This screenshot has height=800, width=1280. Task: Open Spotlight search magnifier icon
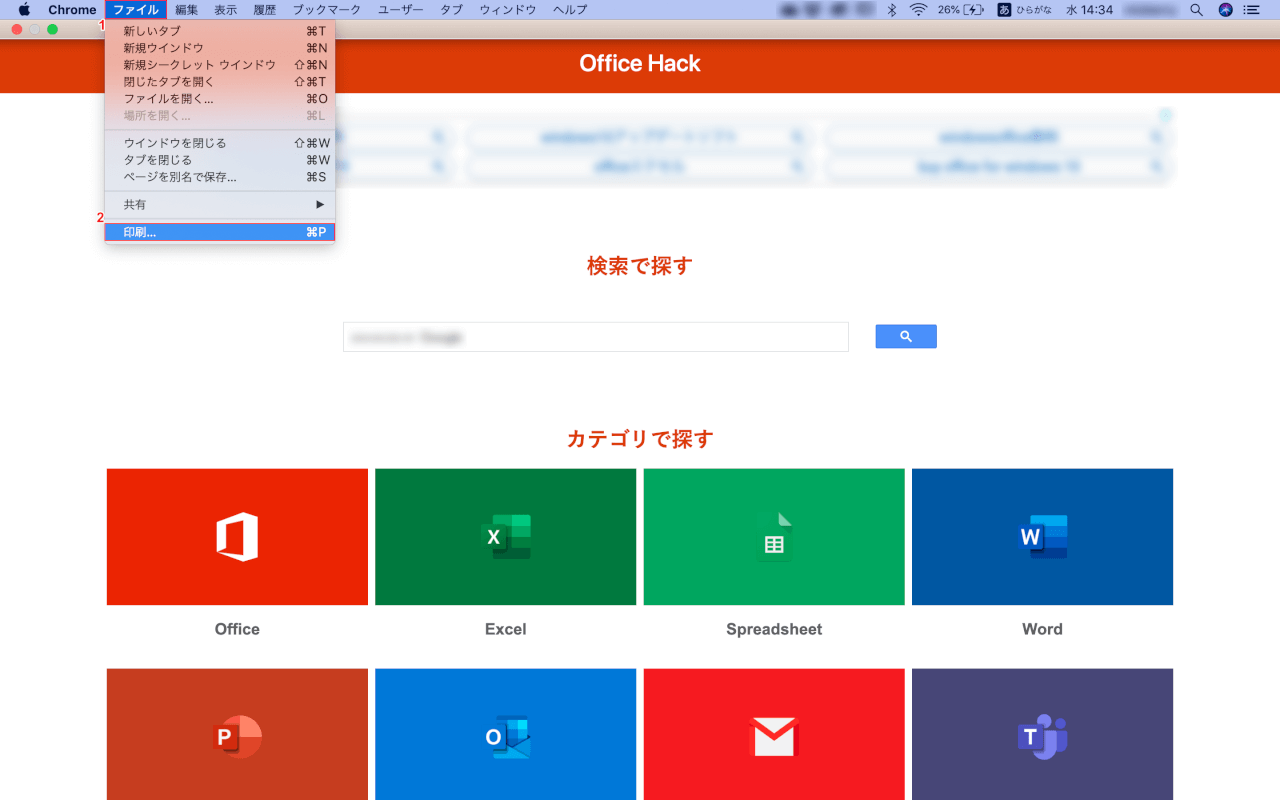(x=1197, y=10)
